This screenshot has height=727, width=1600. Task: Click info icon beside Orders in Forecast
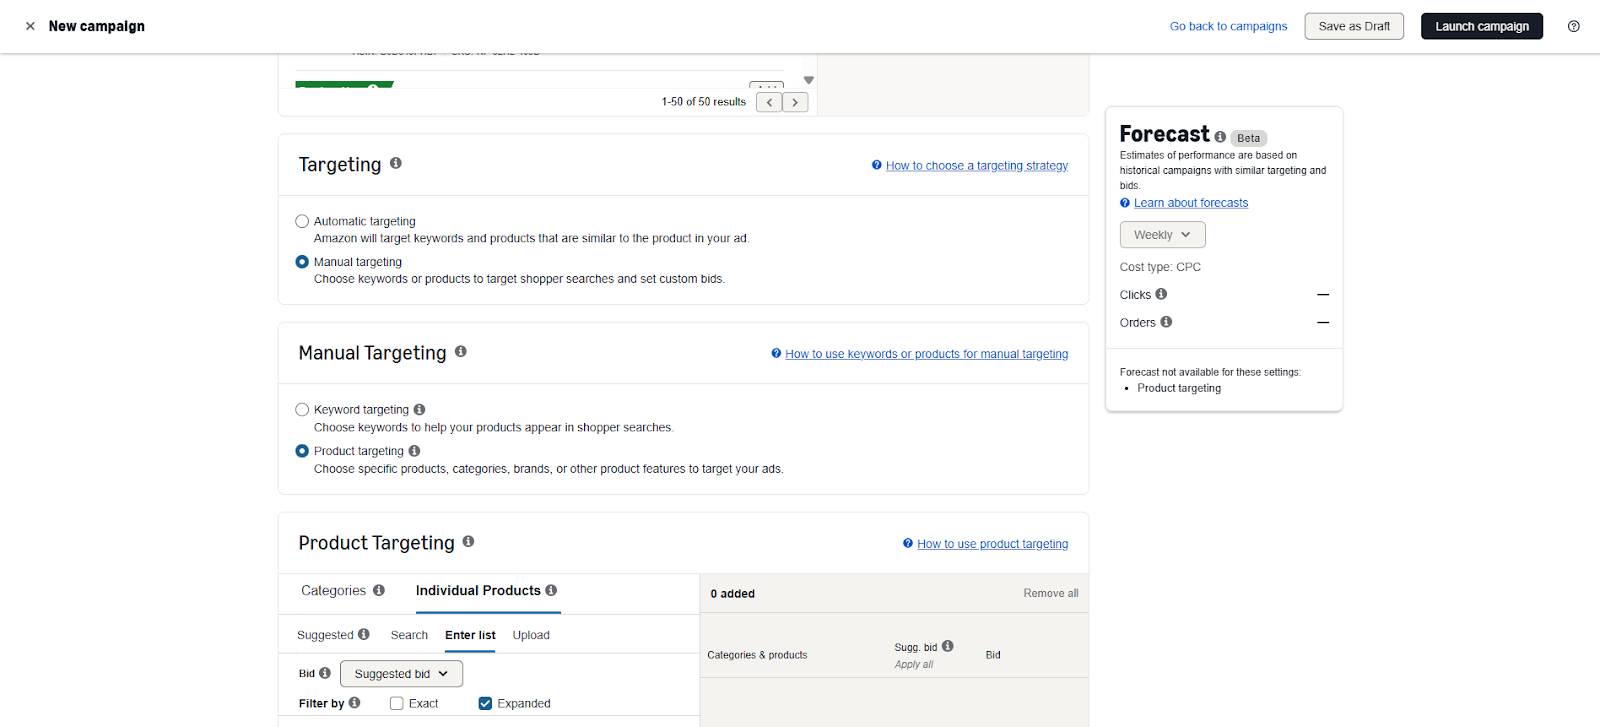[x=1166, y=322]
